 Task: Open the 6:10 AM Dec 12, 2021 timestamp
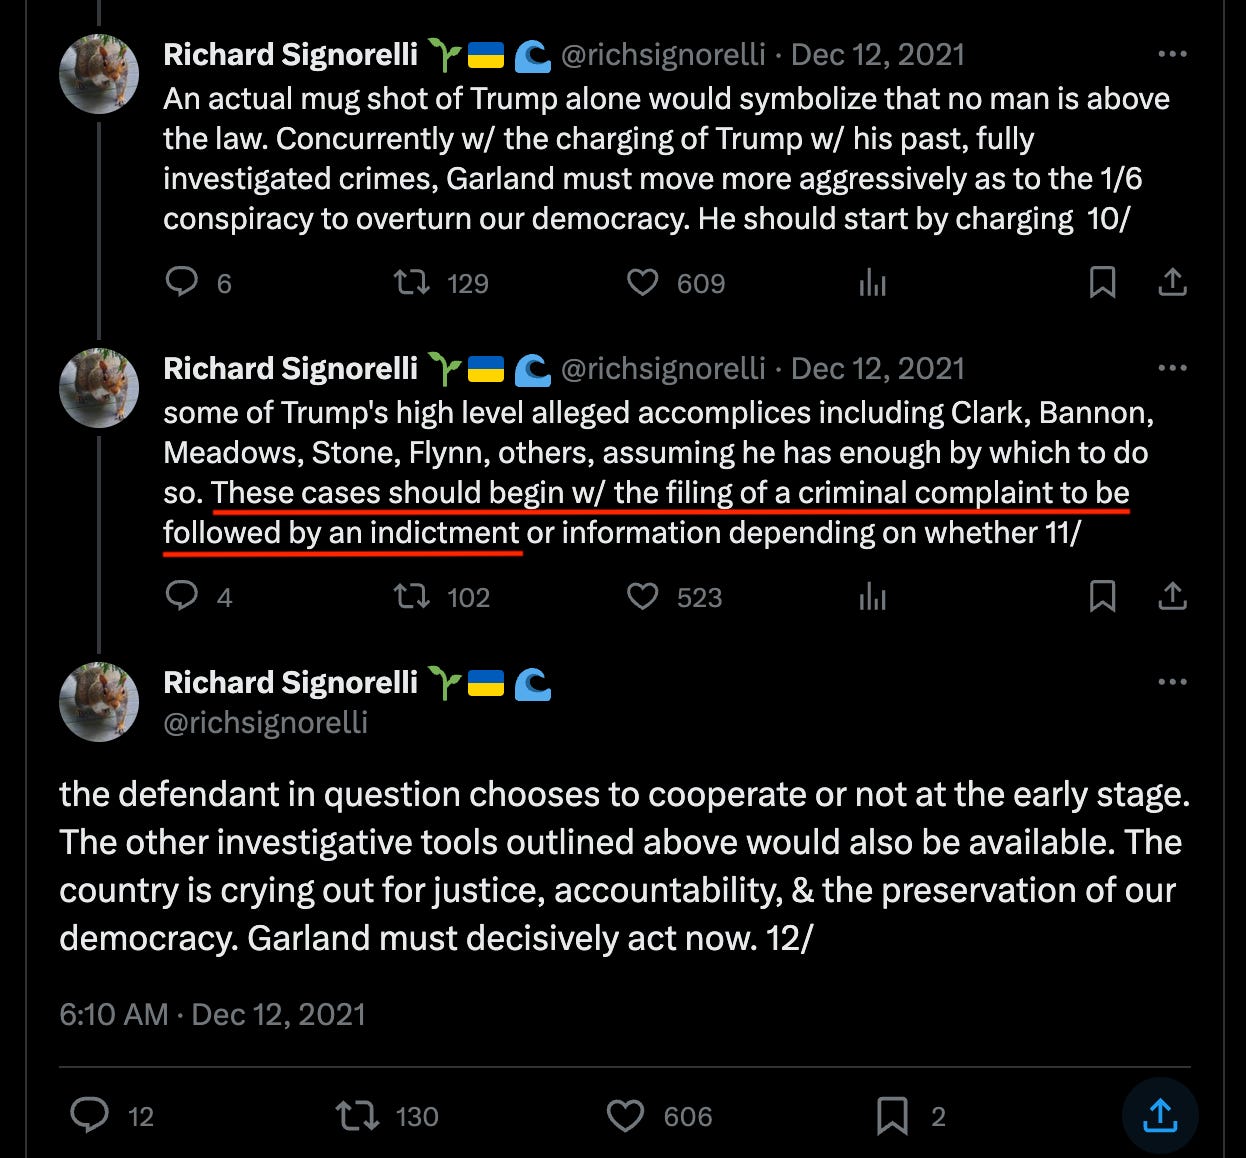pos(212,1014)
